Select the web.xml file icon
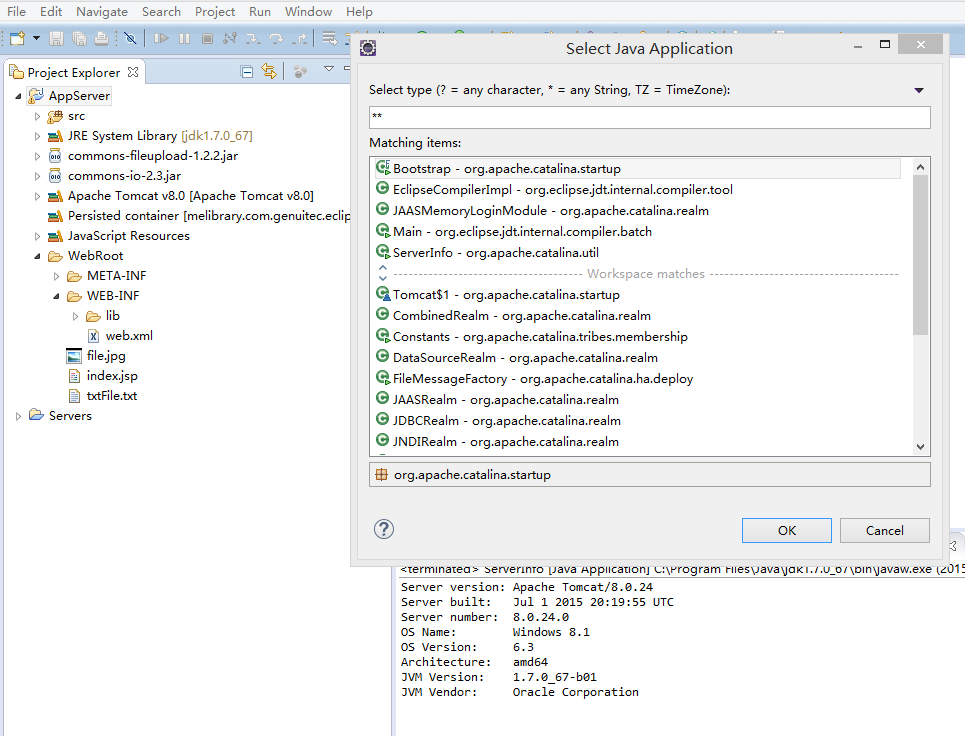965x736 pixels. coord(94,336)
